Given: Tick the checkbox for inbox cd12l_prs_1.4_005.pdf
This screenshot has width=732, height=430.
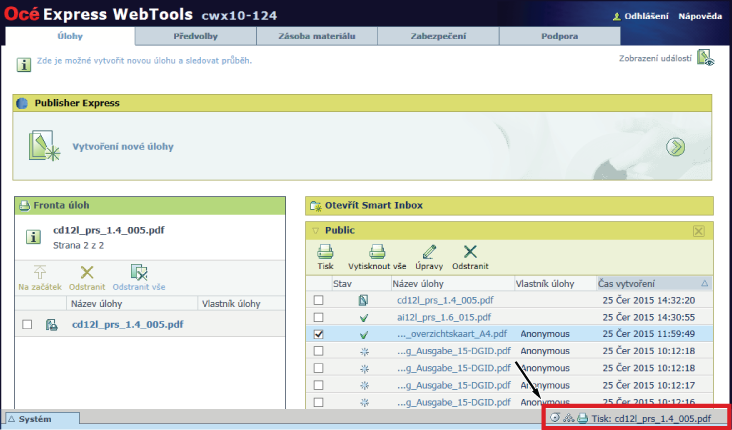Looking at the screenshot, I should pos(318,300).
